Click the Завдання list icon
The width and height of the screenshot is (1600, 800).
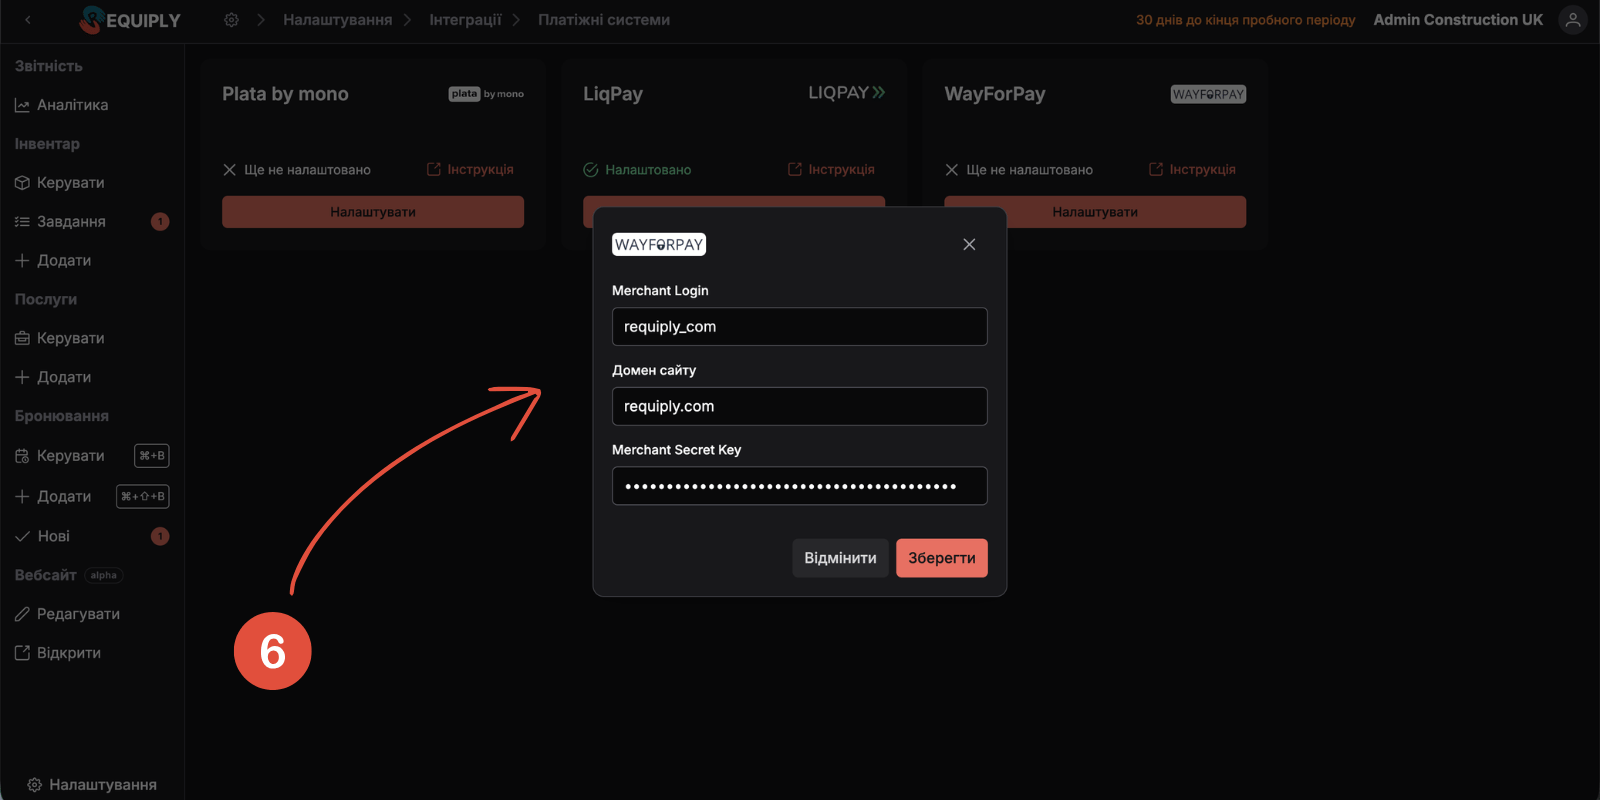click(22, 222)
